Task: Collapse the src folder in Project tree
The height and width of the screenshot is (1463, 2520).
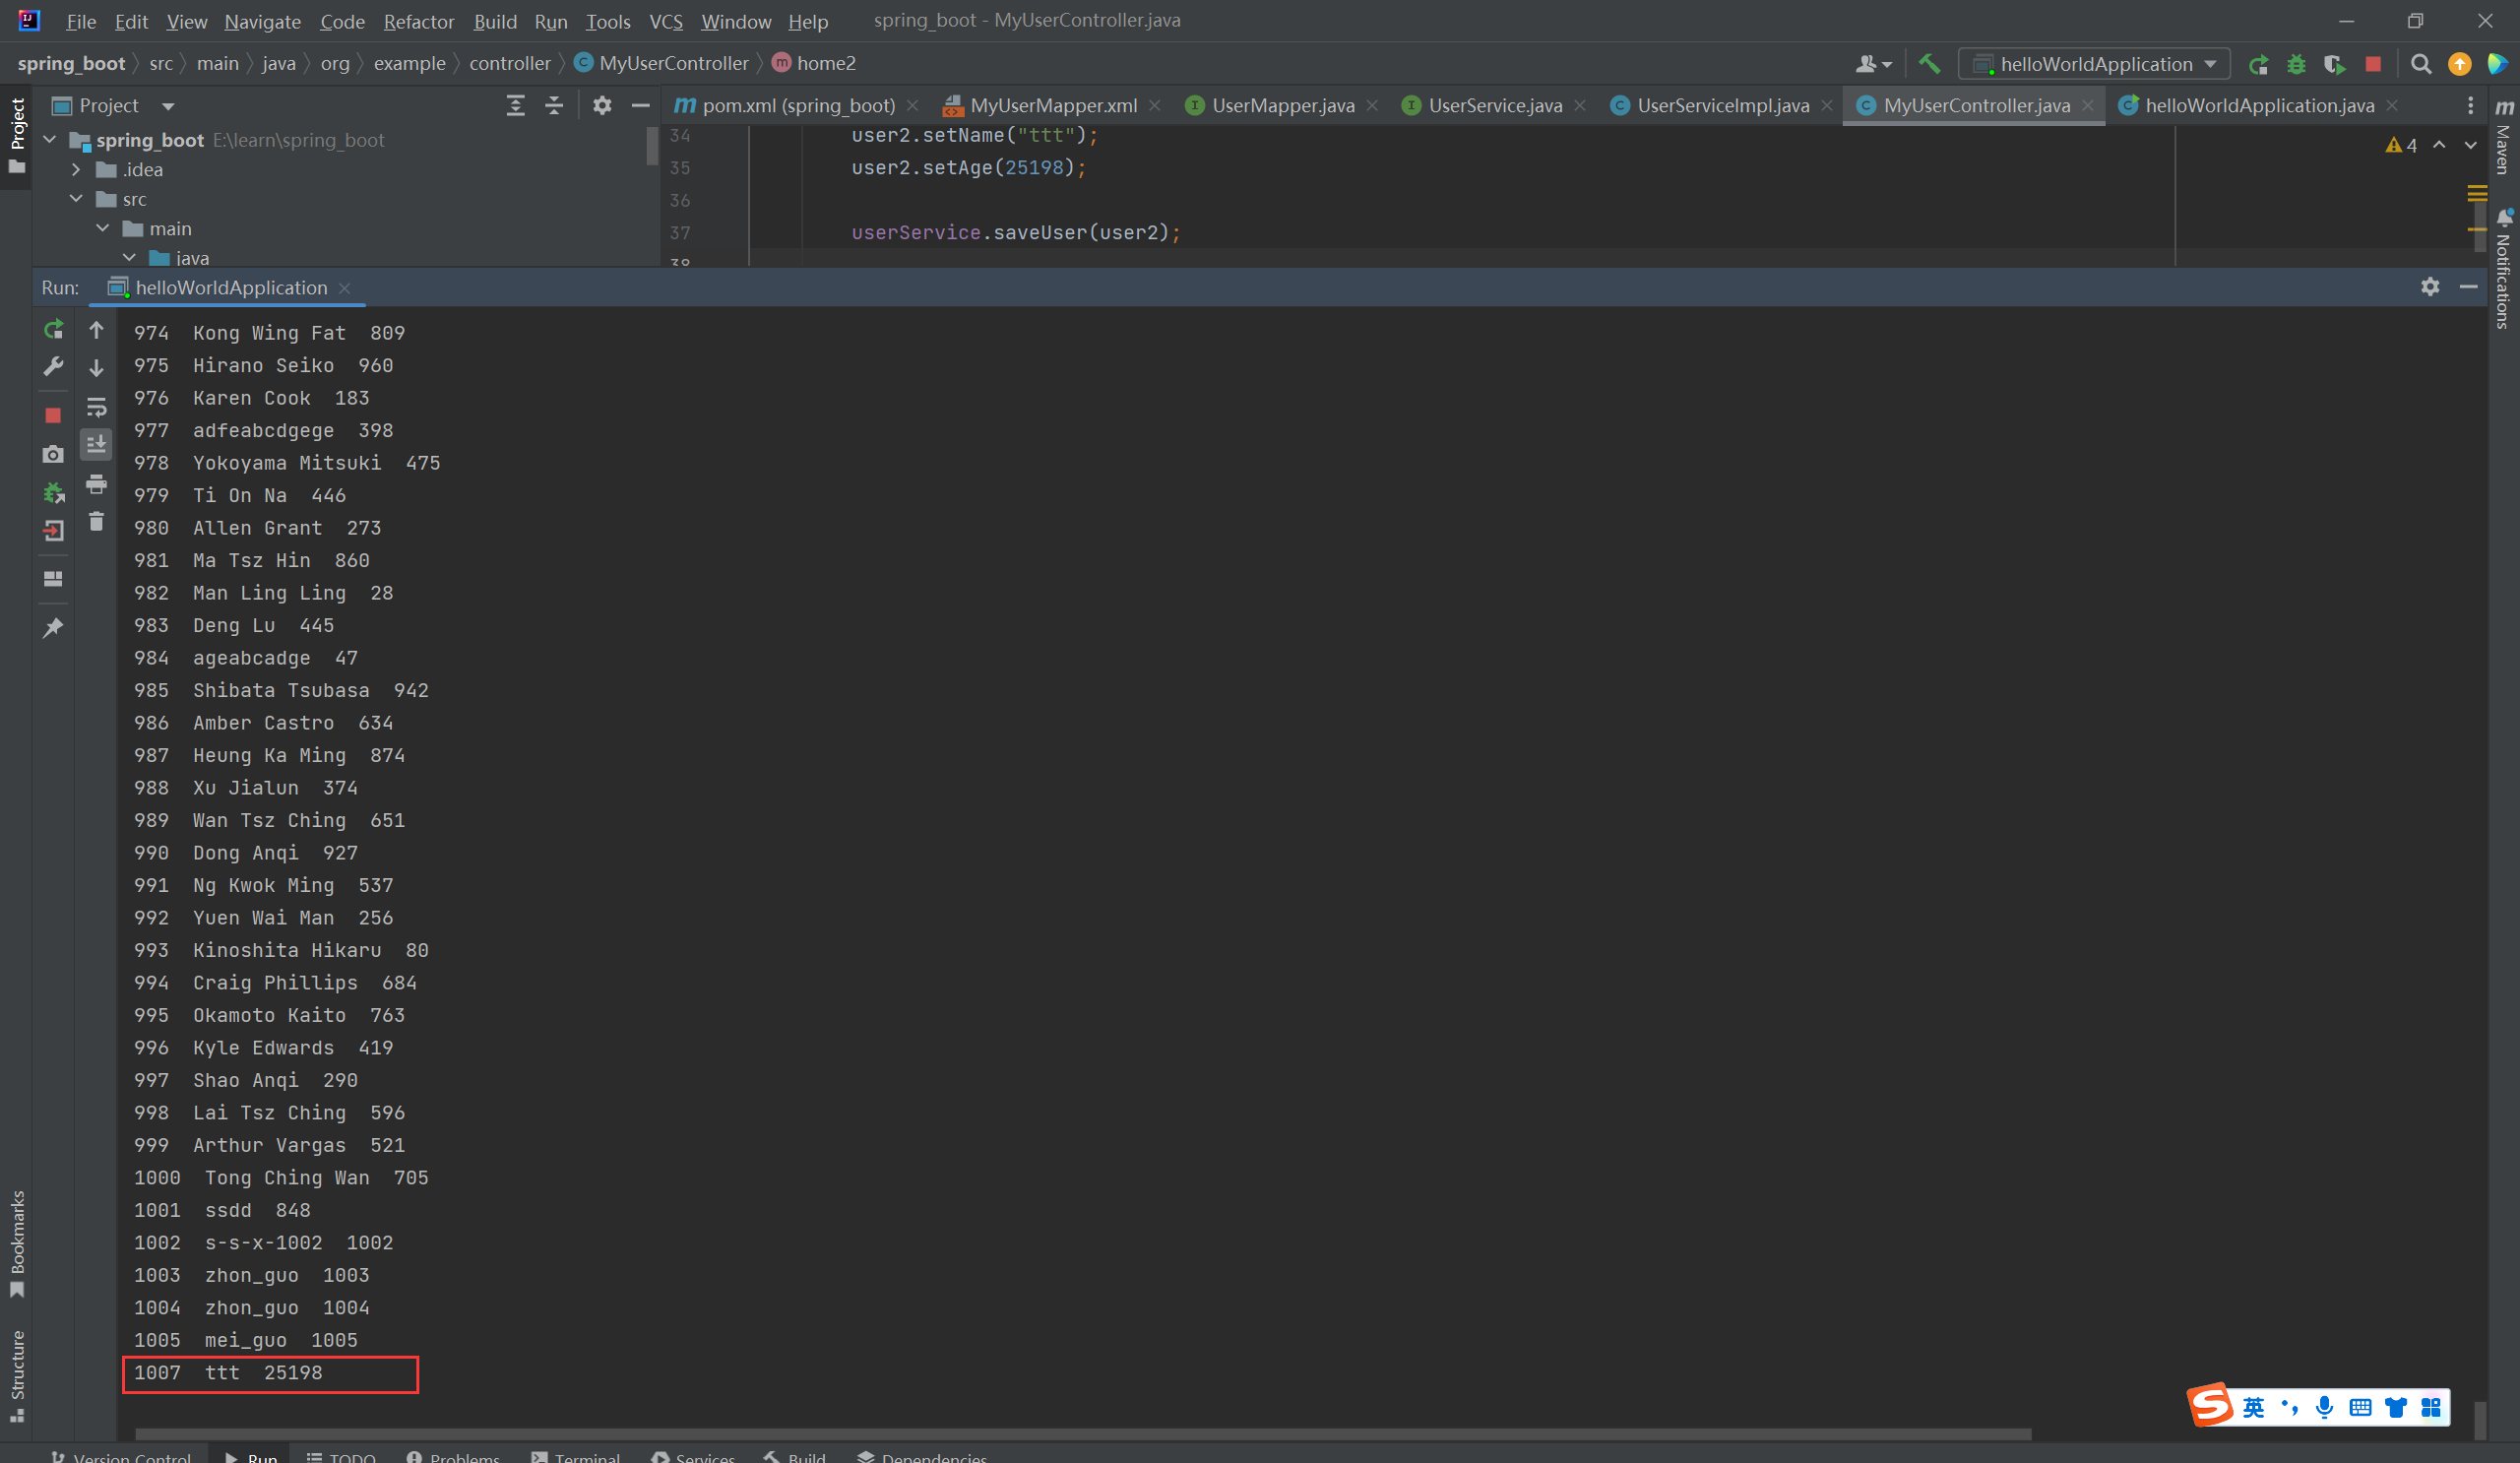Action: pyautogui.click(x=76, y=199)
